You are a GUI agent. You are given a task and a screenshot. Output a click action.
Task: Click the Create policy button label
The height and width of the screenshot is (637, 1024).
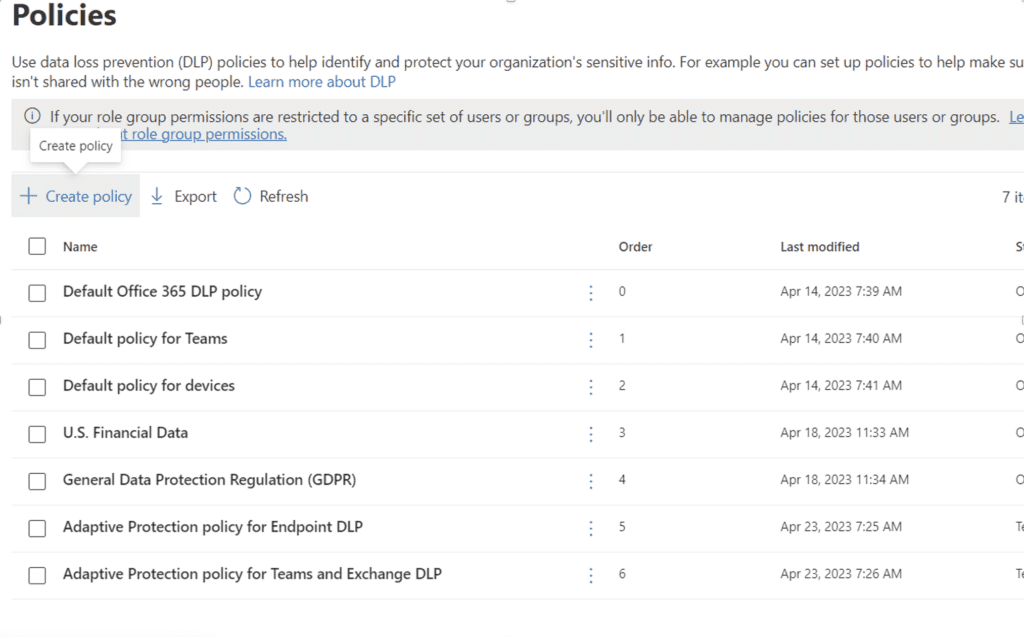[x=89, y=196]
